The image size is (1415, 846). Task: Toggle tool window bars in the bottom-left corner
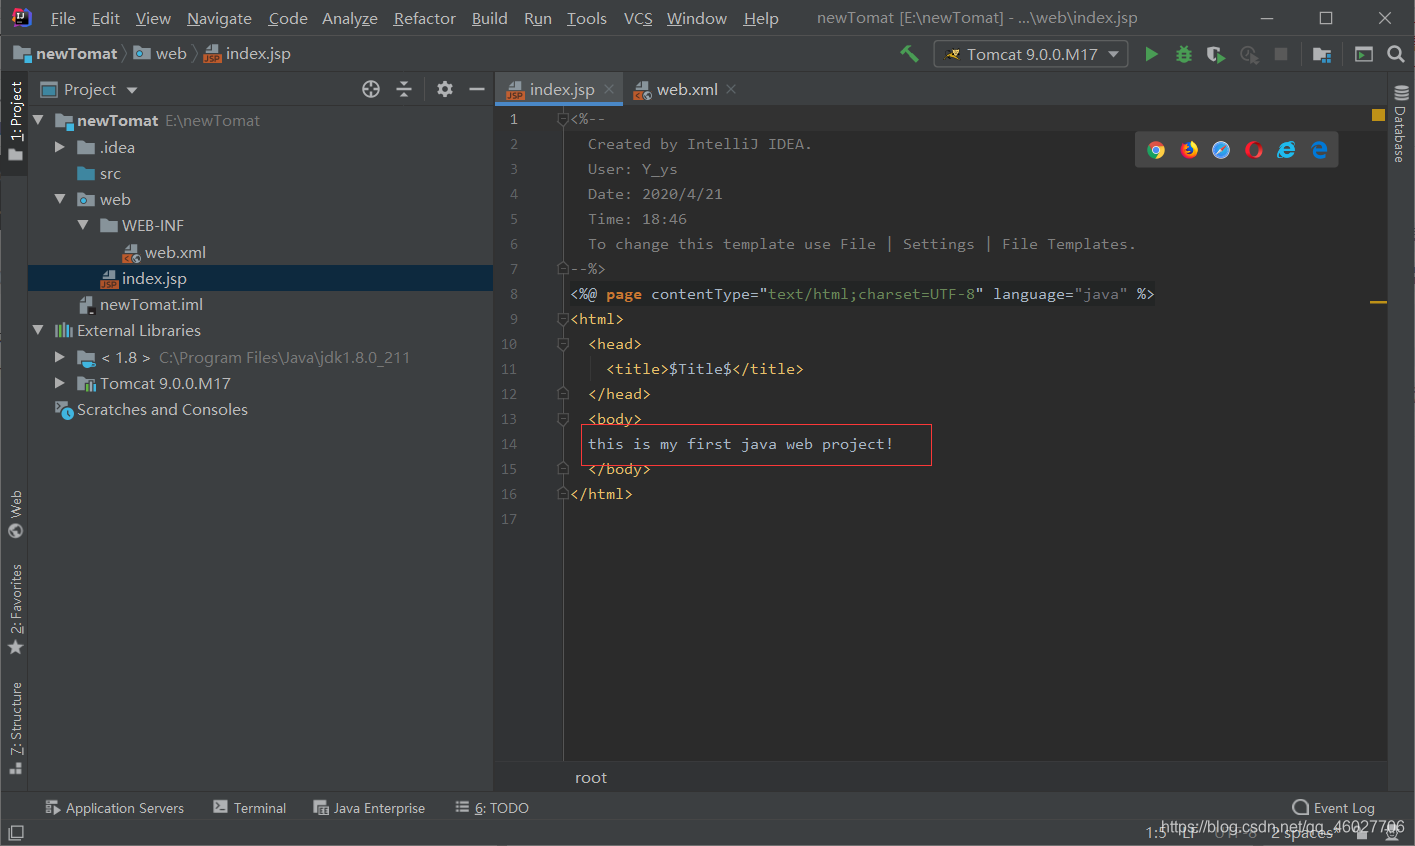[x=15, y=832]
